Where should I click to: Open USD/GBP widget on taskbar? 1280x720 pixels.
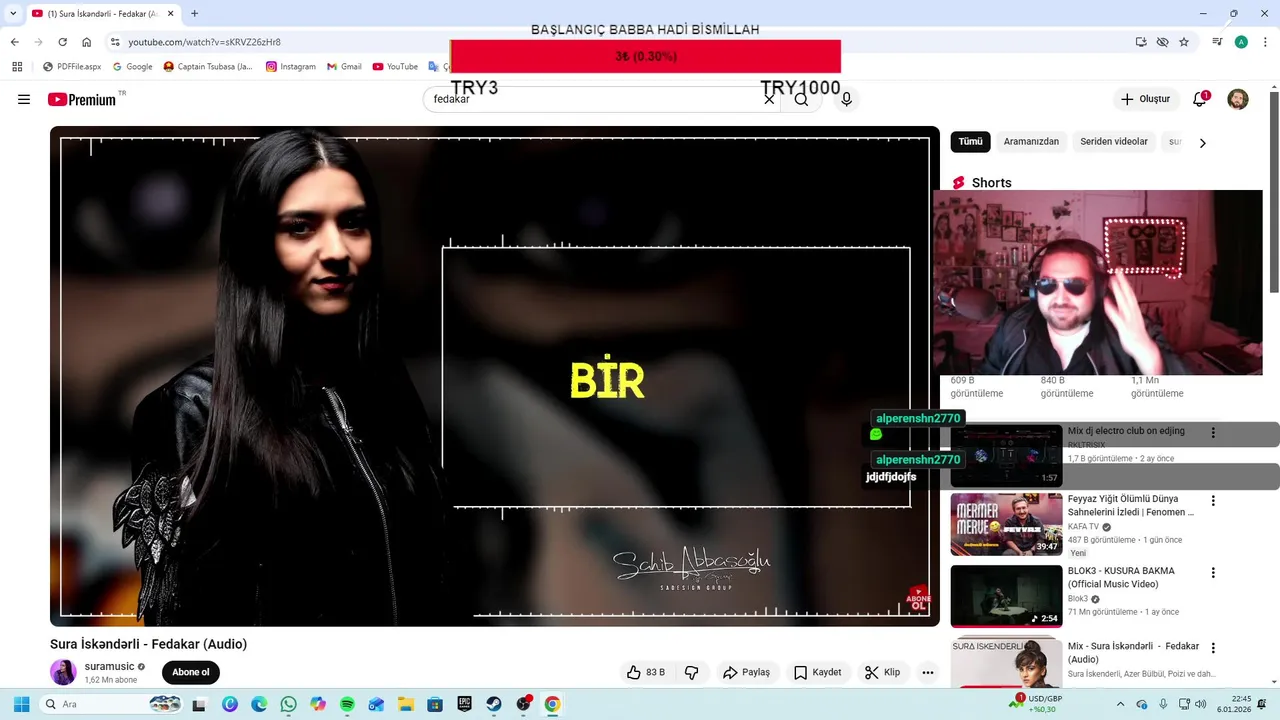coord(1038,704)
